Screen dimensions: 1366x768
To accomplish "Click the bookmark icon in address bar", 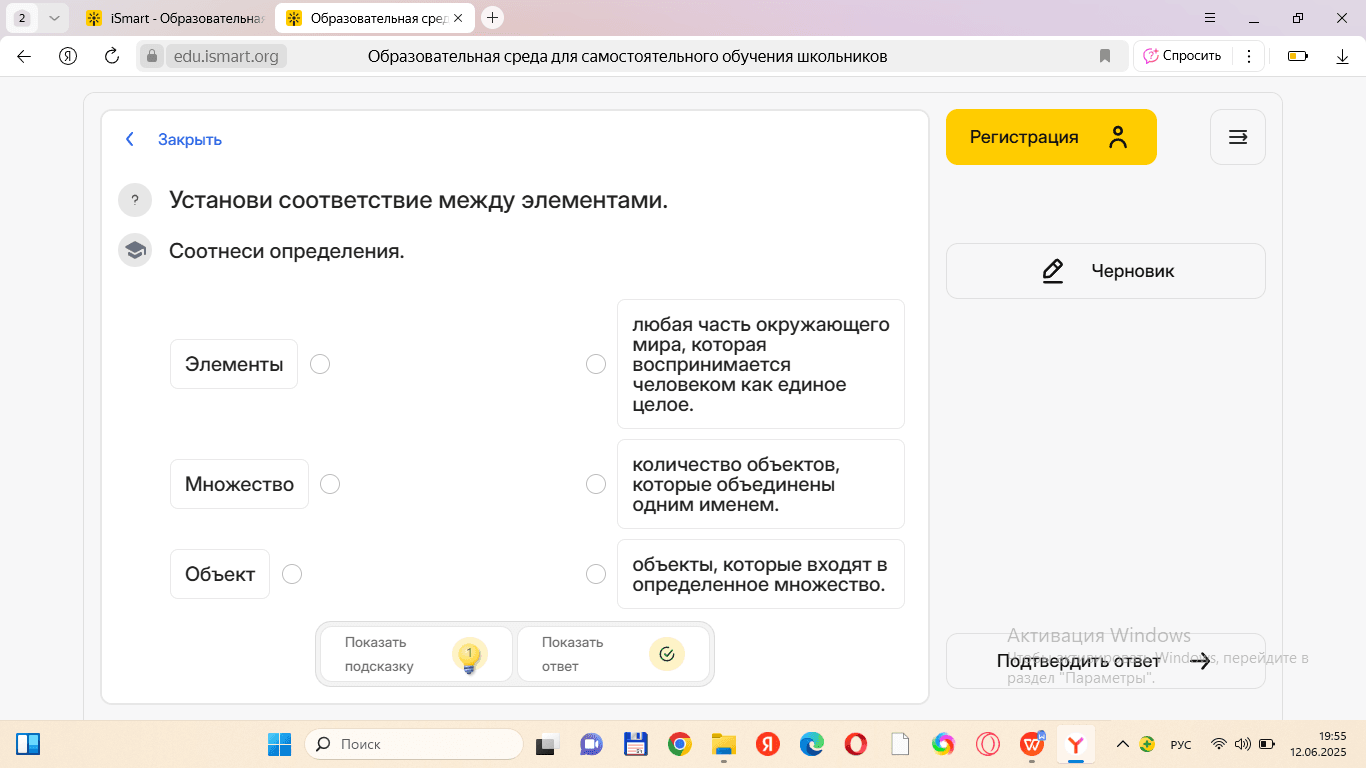I will click(x=1105, y=56).
